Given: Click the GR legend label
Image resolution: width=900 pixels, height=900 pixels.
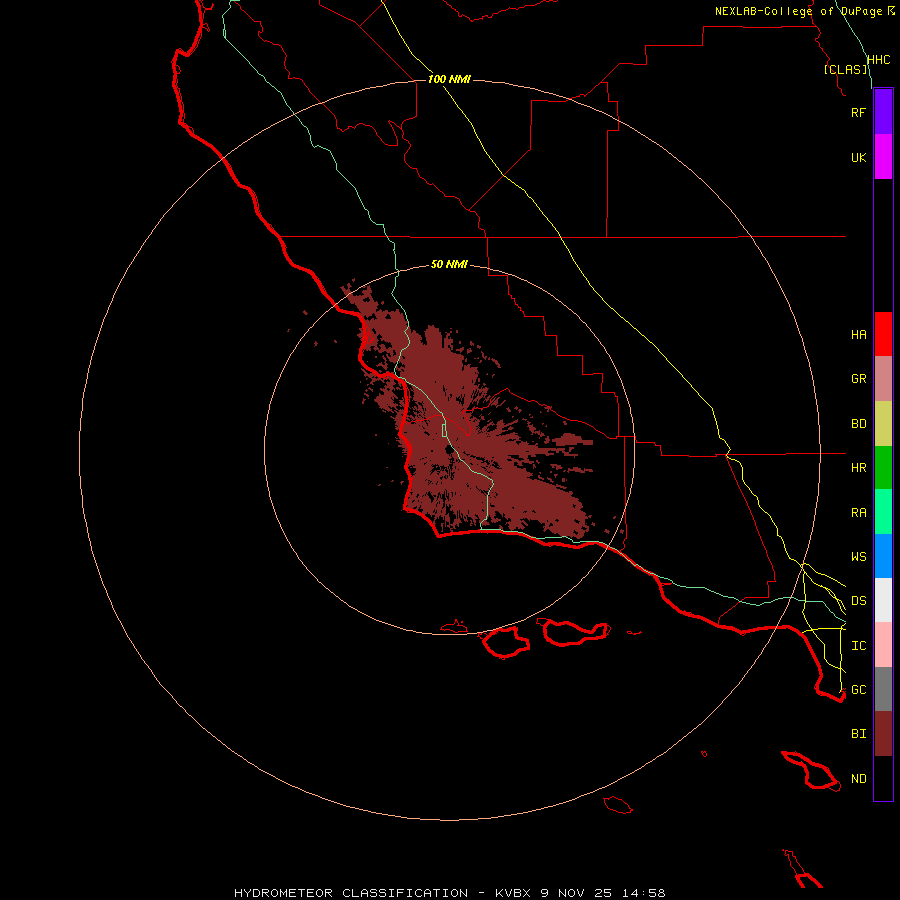Looking at the screenshot, I should 858,379.
